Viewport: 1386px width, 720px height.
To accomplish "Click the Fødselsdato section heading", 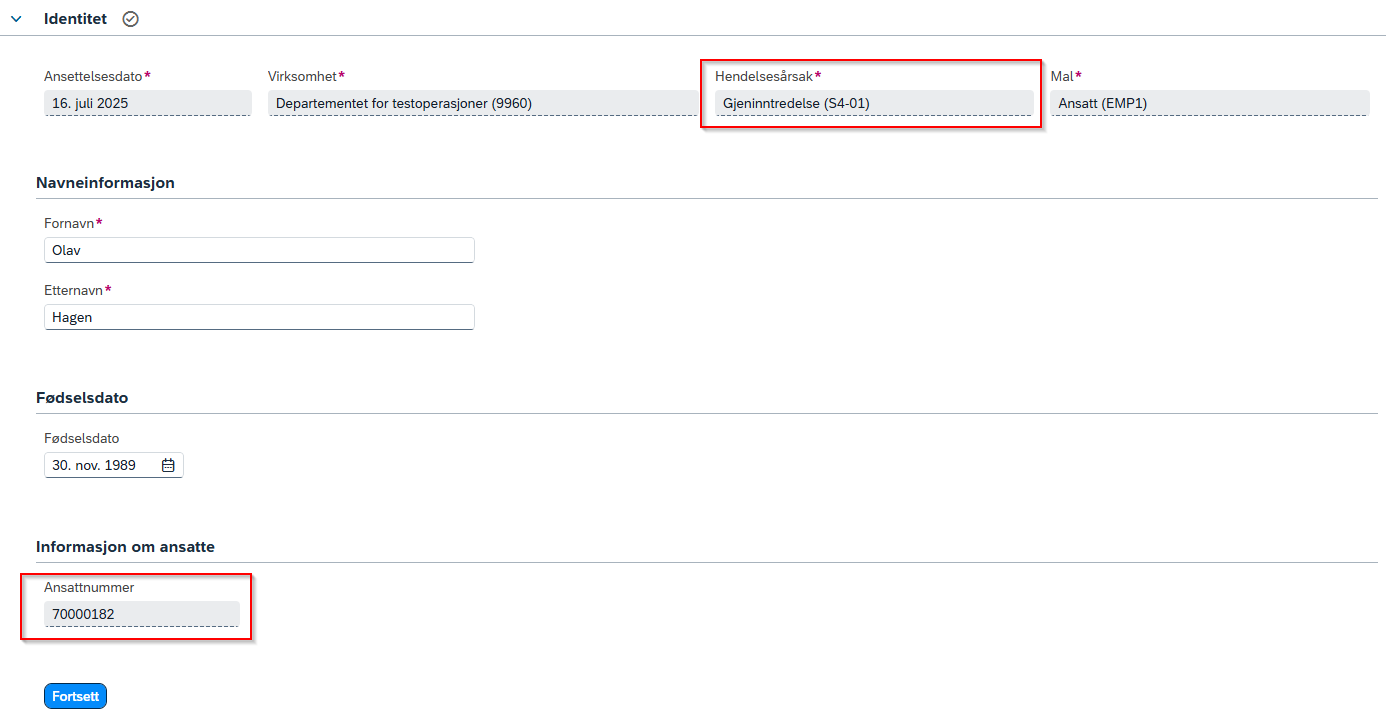I will 82,397.
